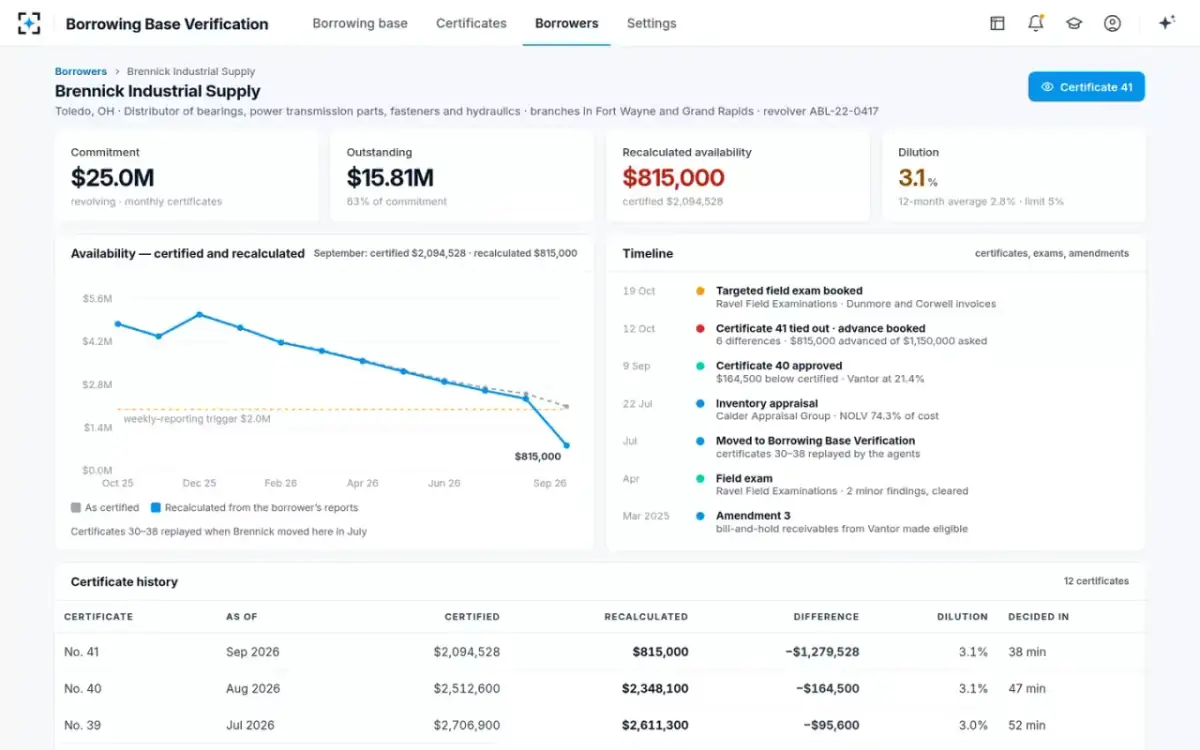Select the $815,000 chart end point
1200x750 pixels.
566,445
